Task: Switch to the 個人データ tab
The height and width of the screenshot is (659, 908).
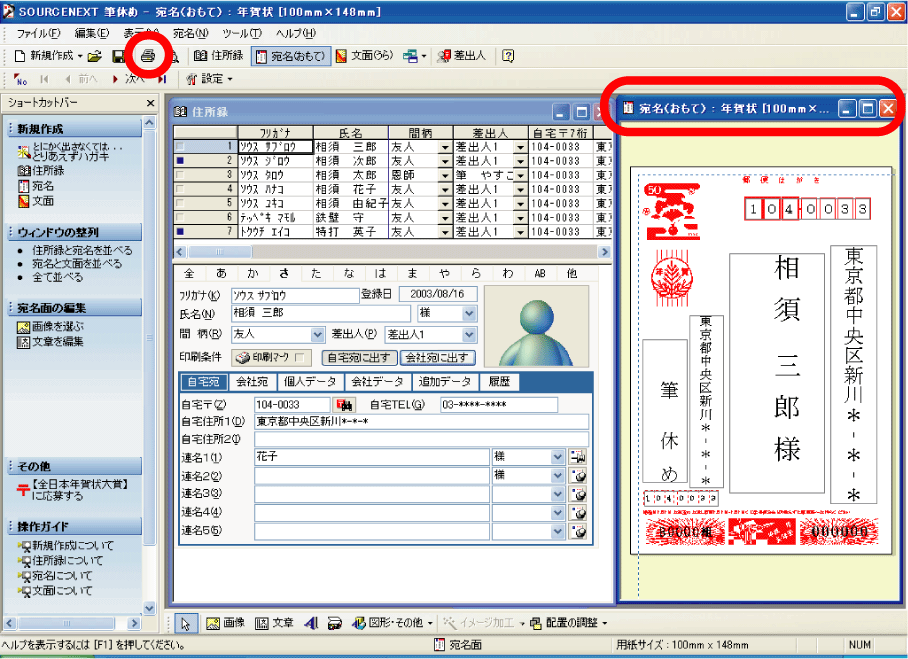Action: (310, 382)
